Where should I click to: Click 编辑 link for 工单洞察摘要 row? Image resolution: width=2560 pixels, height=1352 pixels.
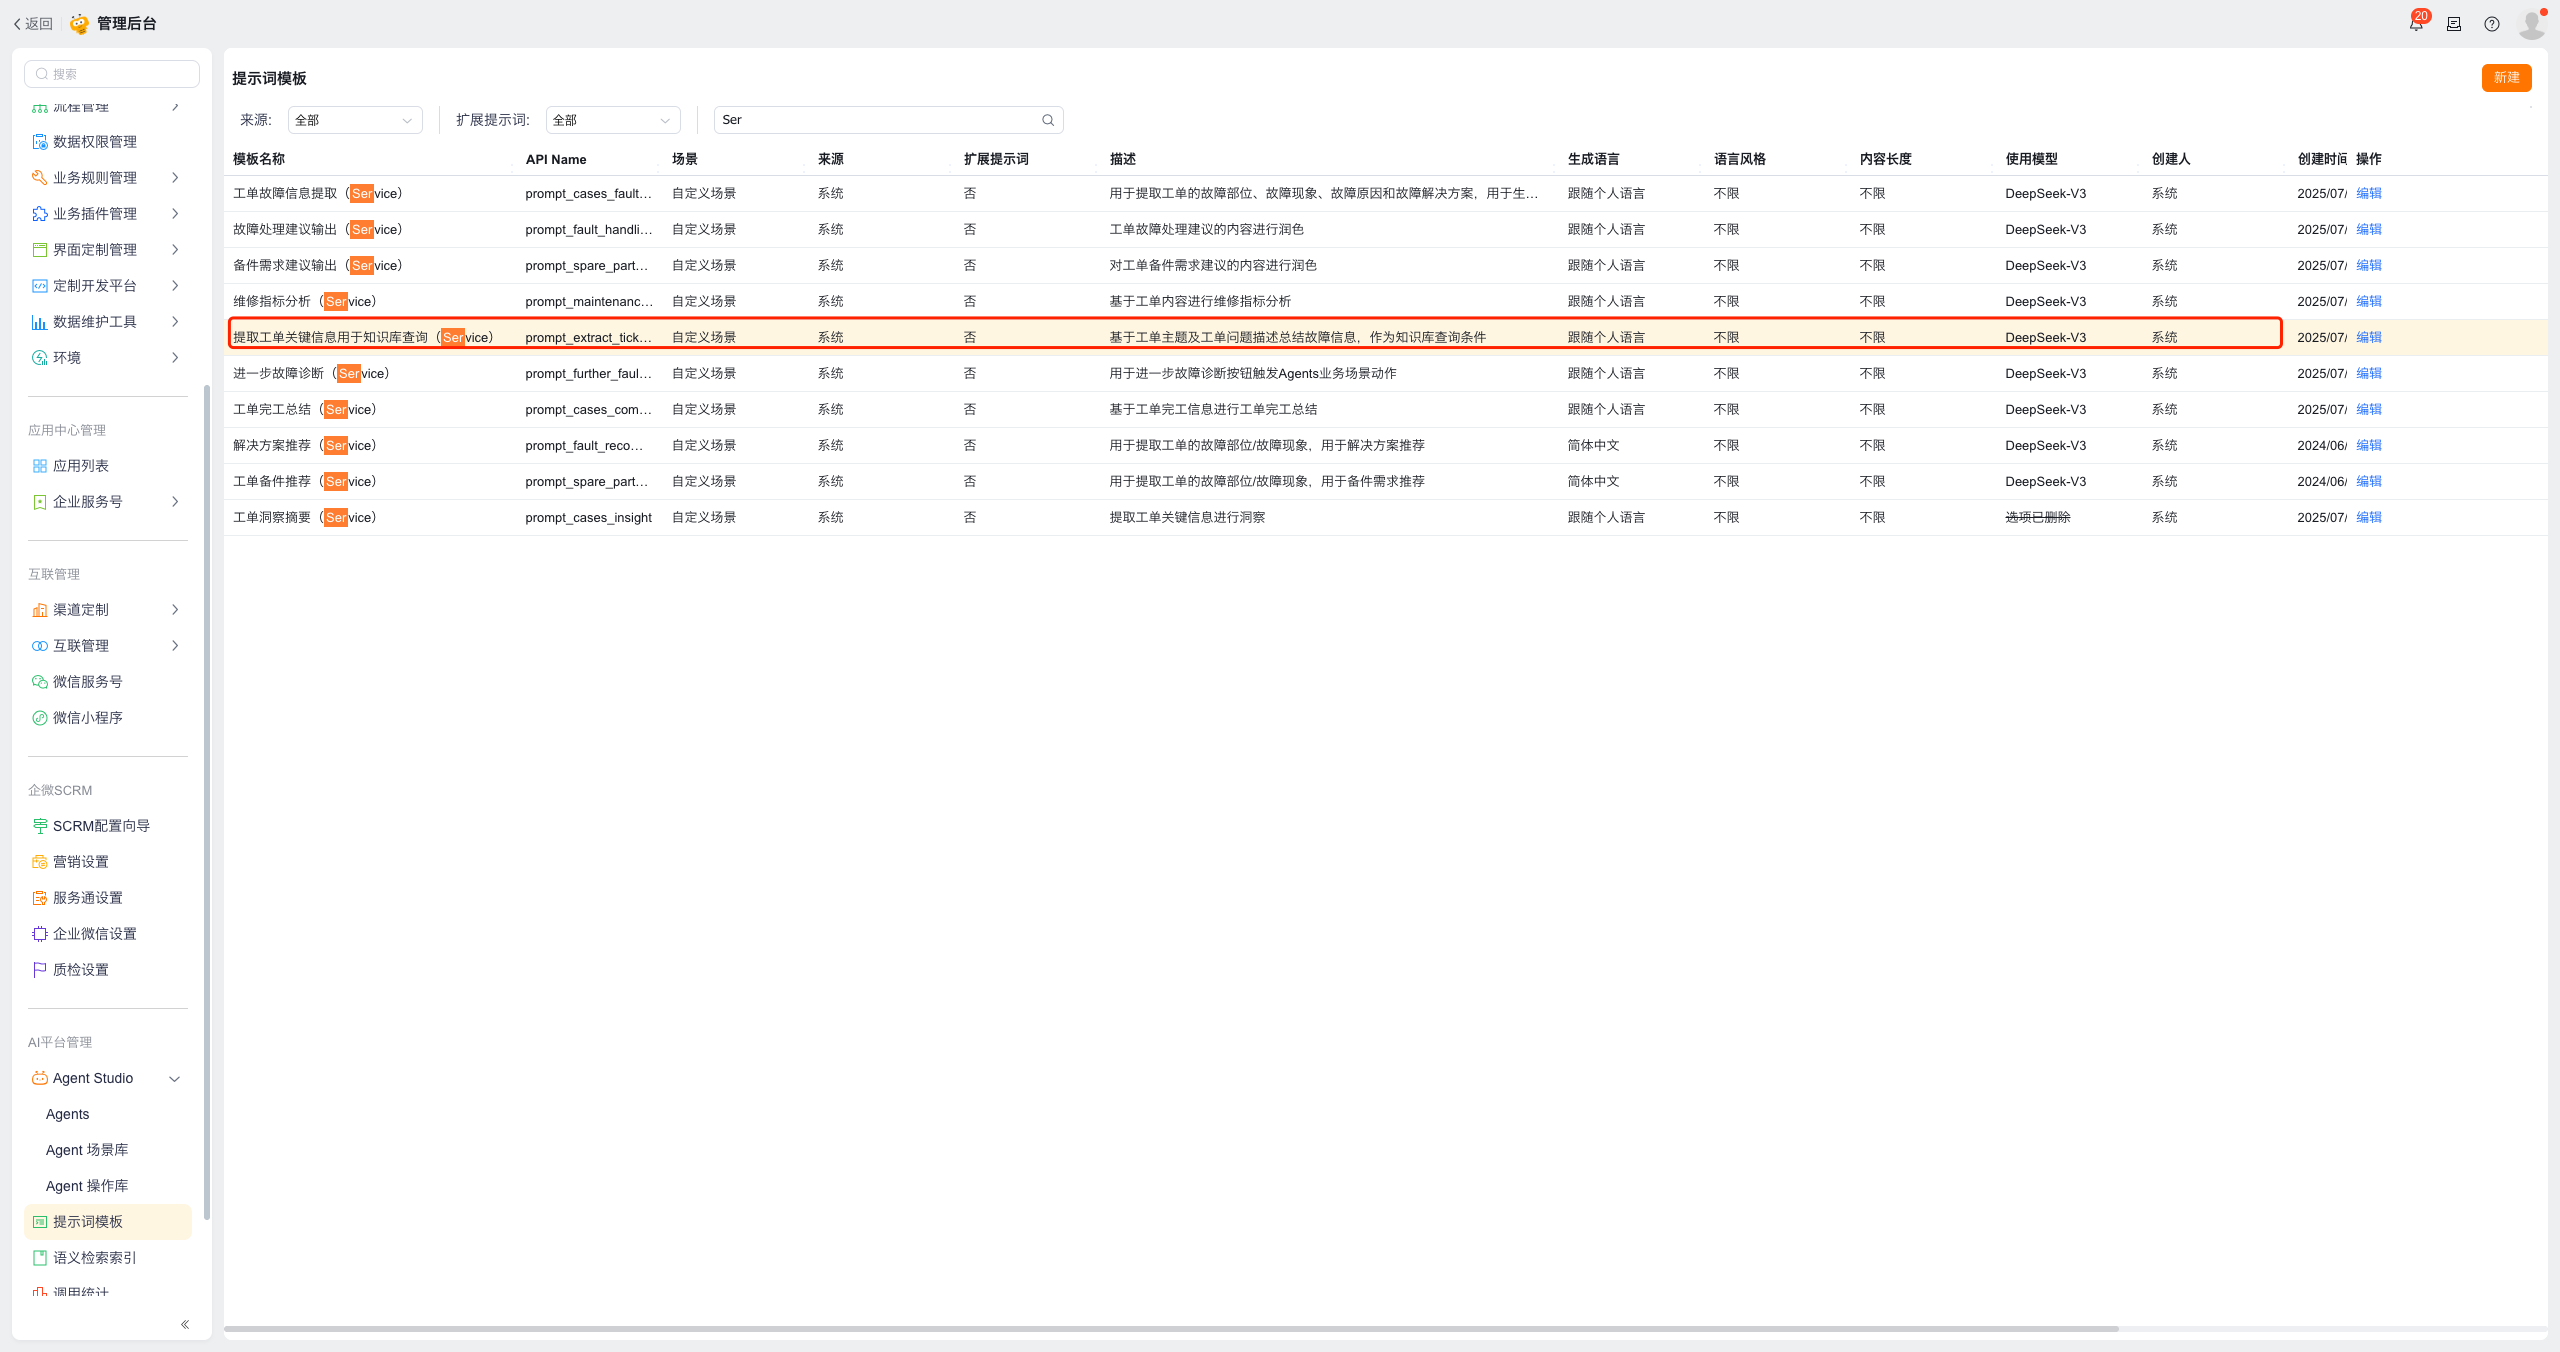[2368, 517]
